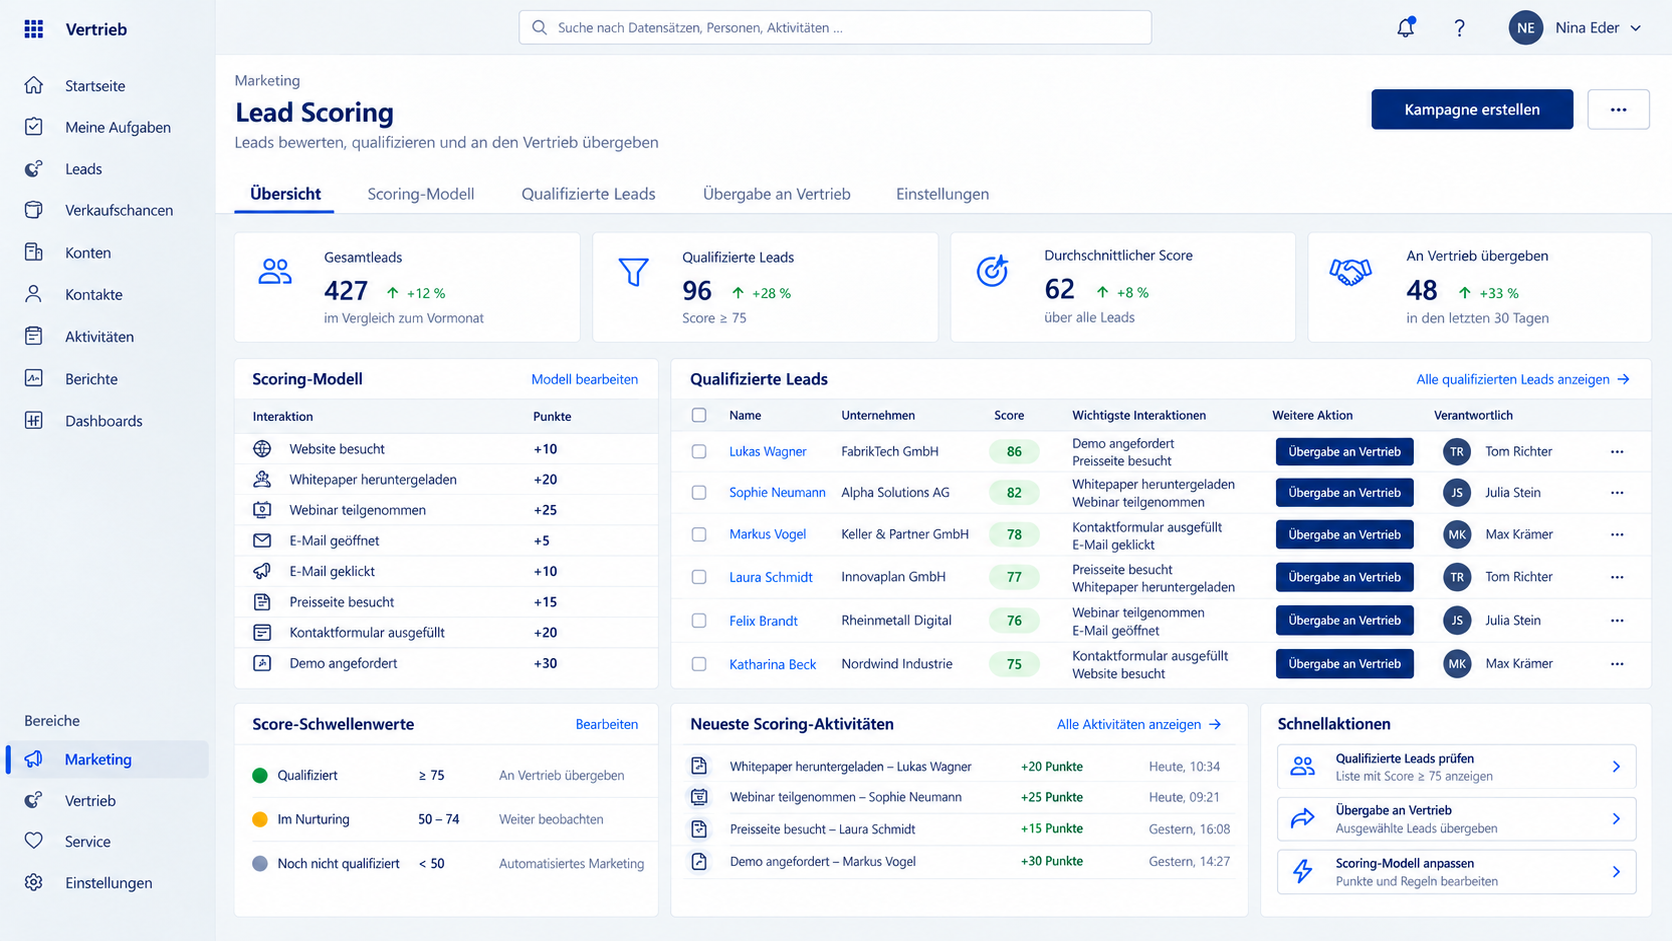Expand Übergabe an Vertrieb quick action chevron
Viewport: 1672px width, 941px height.
coord(1616,819)
